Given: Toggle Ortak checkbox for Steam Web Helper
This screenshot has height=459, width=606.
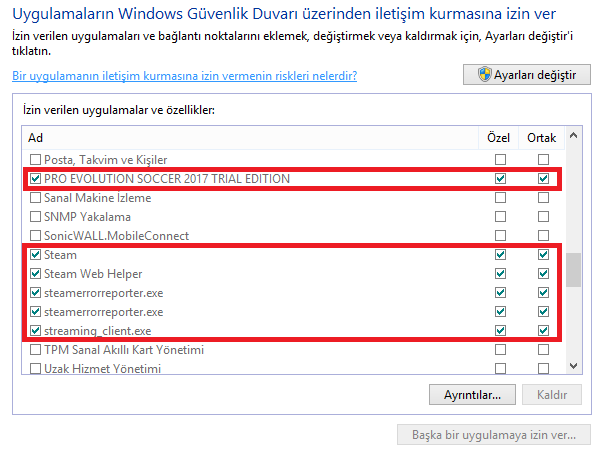Looking at the screenshot, I should [x=543, y=274].
